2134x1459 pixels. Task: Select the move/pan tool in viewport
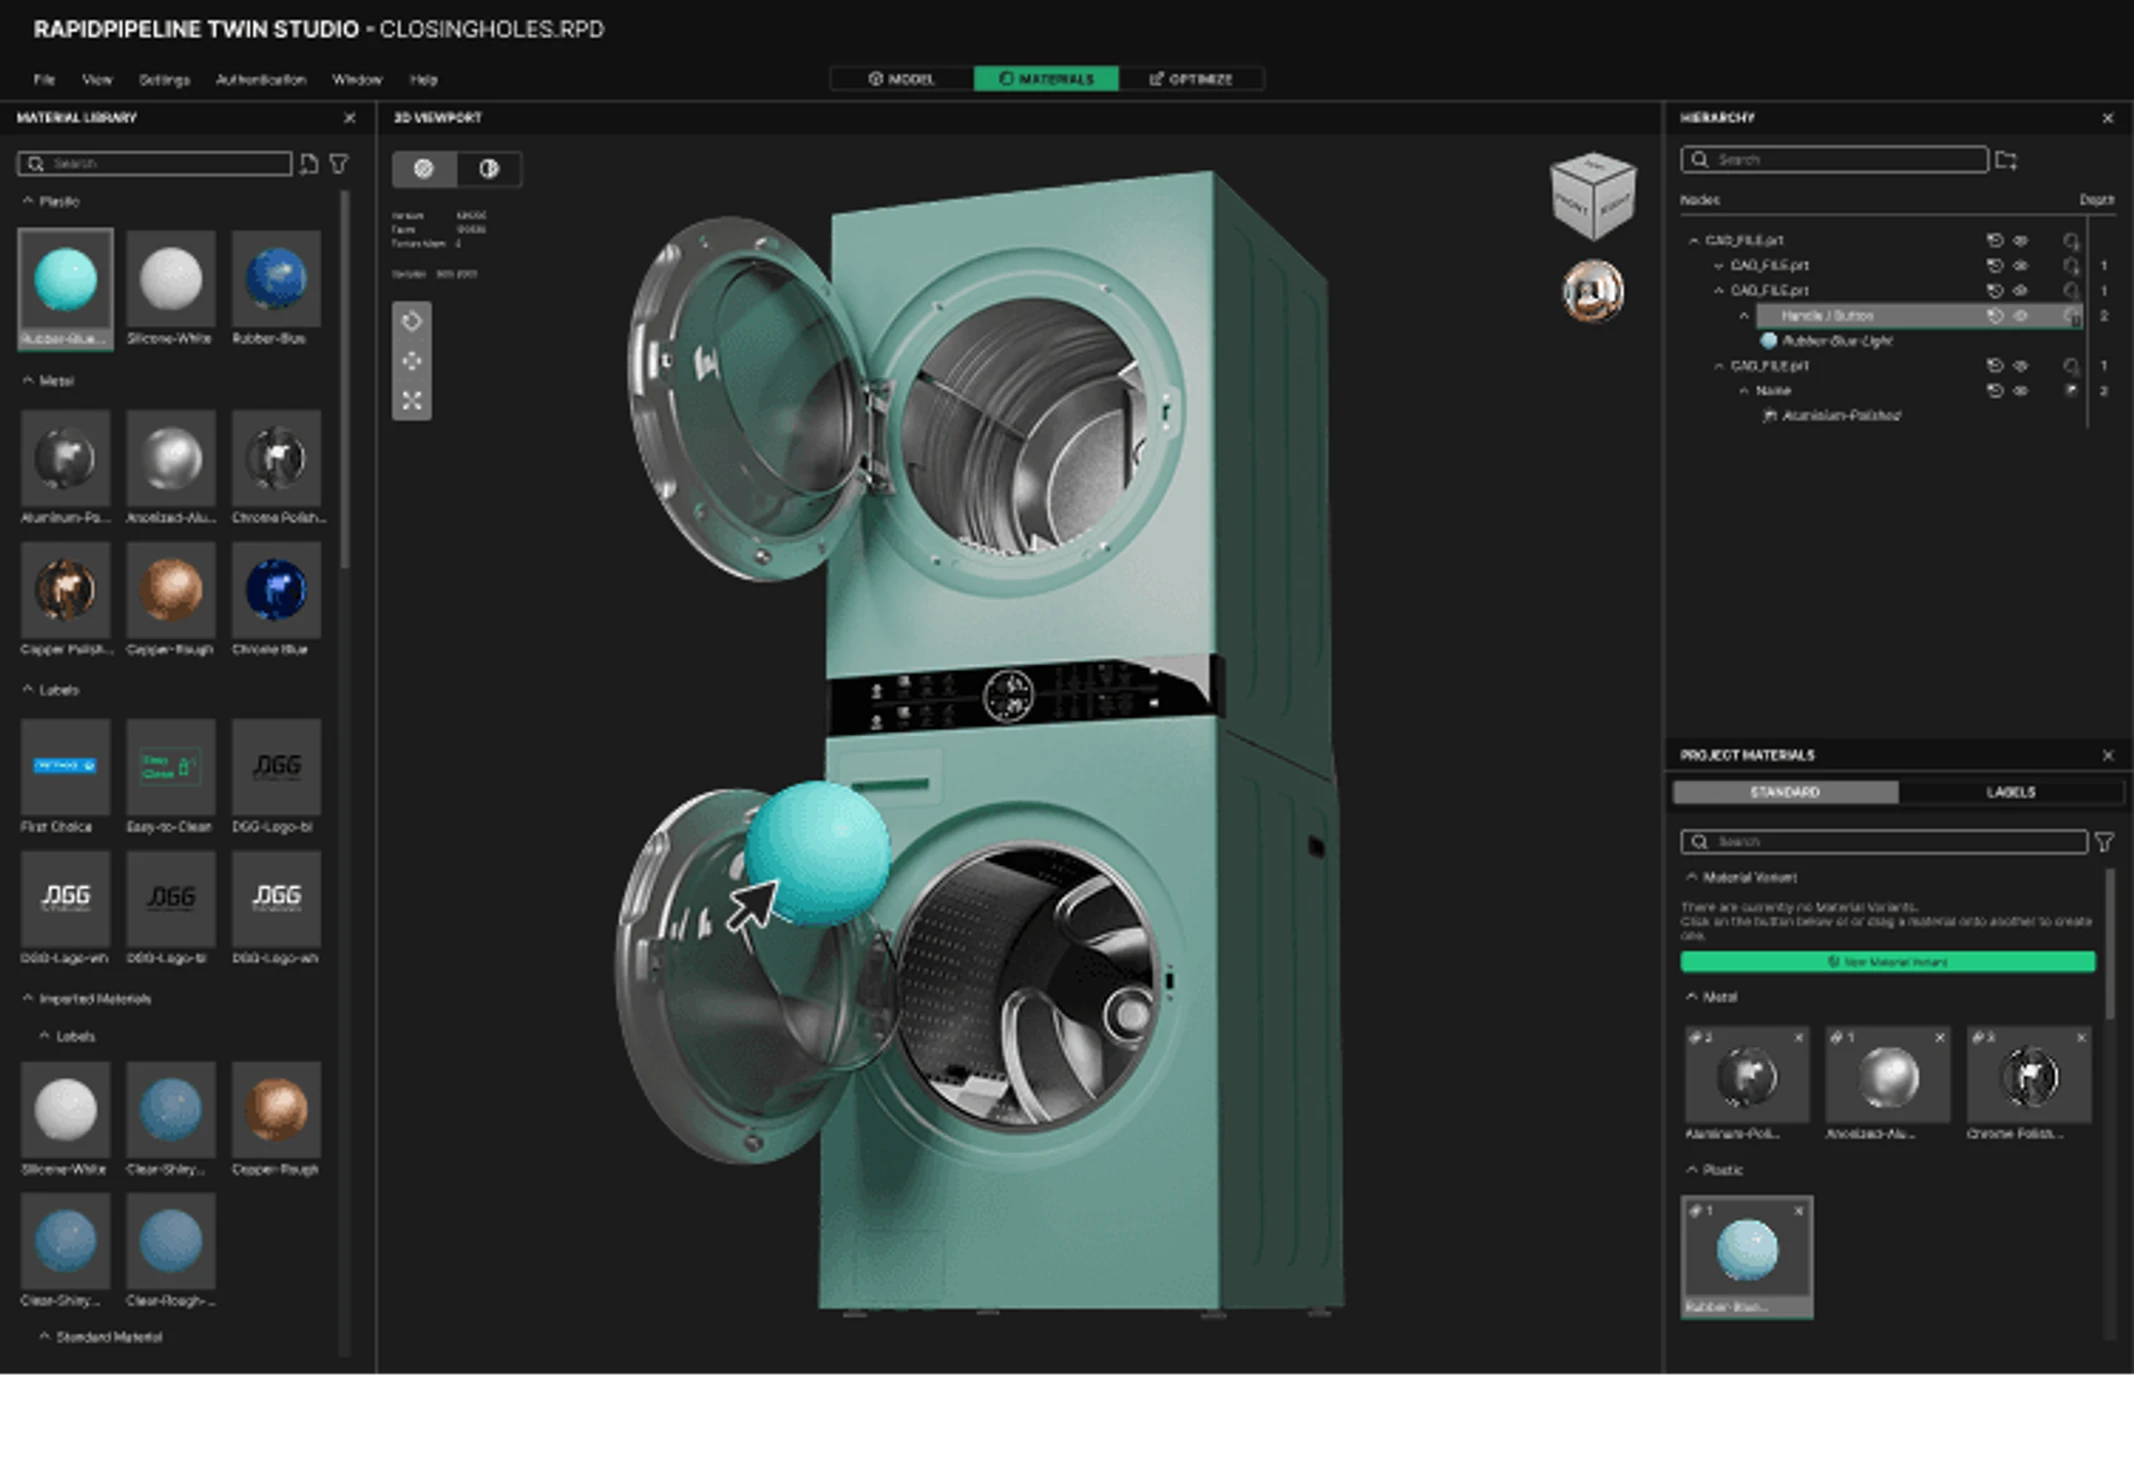pyautogui.click(x=411, y=361)
